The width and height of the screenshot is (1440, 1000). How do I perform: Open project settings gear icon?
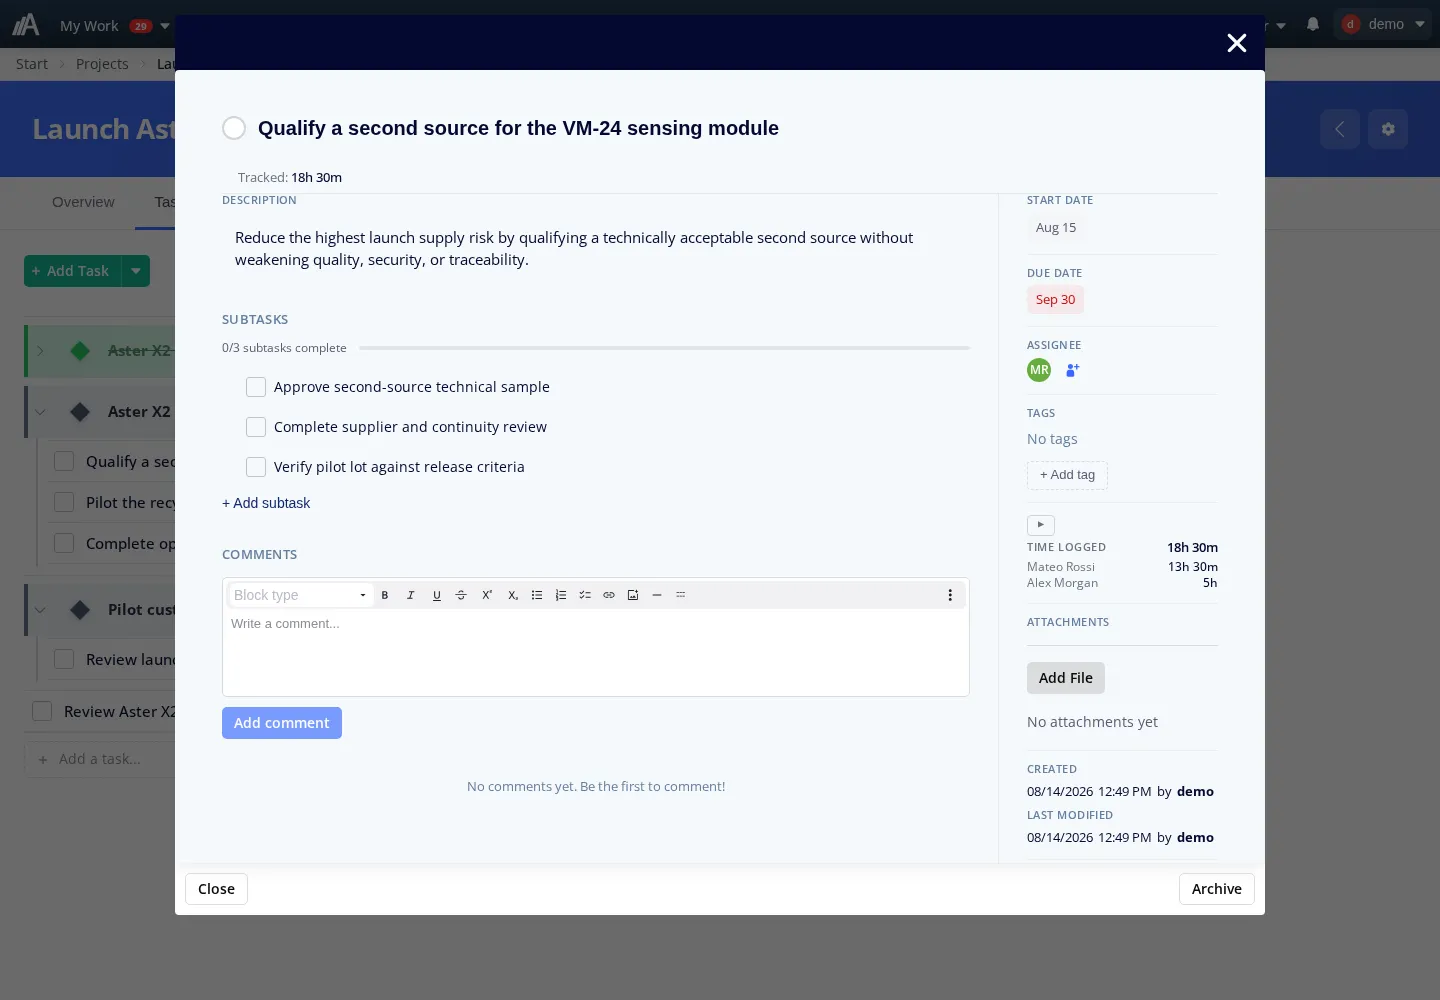tap(1388, 129)
